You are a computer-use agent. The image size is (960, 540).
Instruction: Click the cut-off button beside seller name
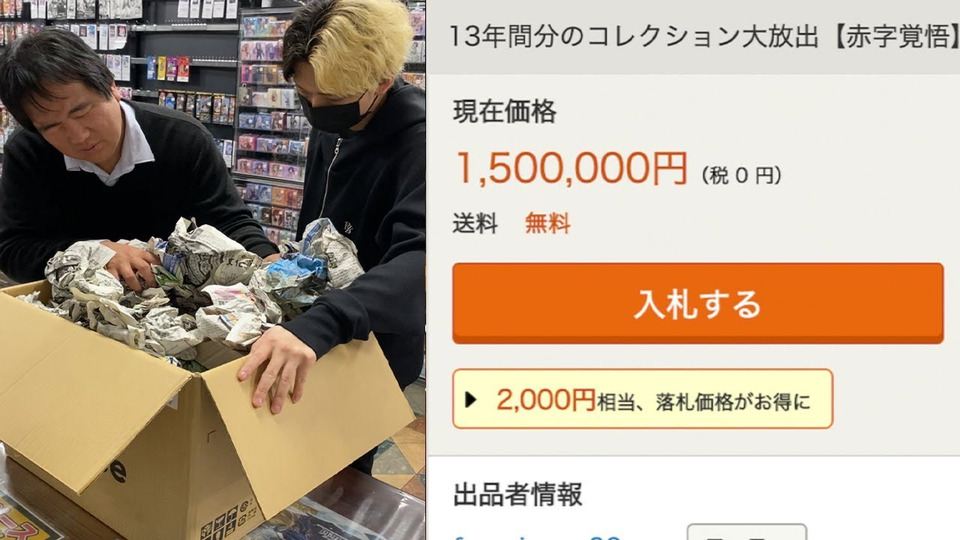(x=746, y=532)
